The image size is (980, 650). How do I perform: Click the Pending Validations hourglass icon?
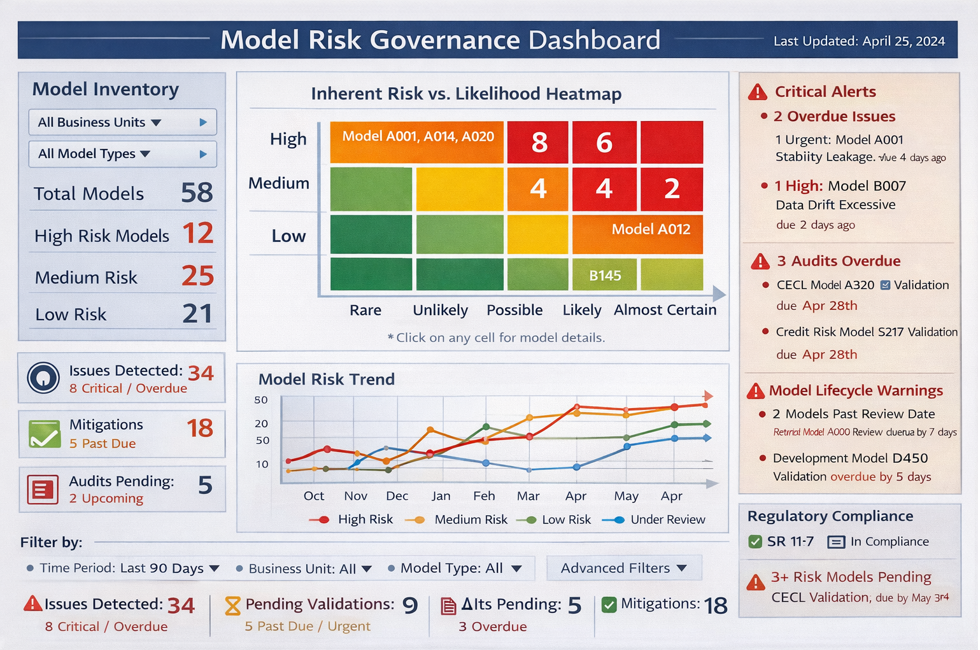(x=232, y=605)
